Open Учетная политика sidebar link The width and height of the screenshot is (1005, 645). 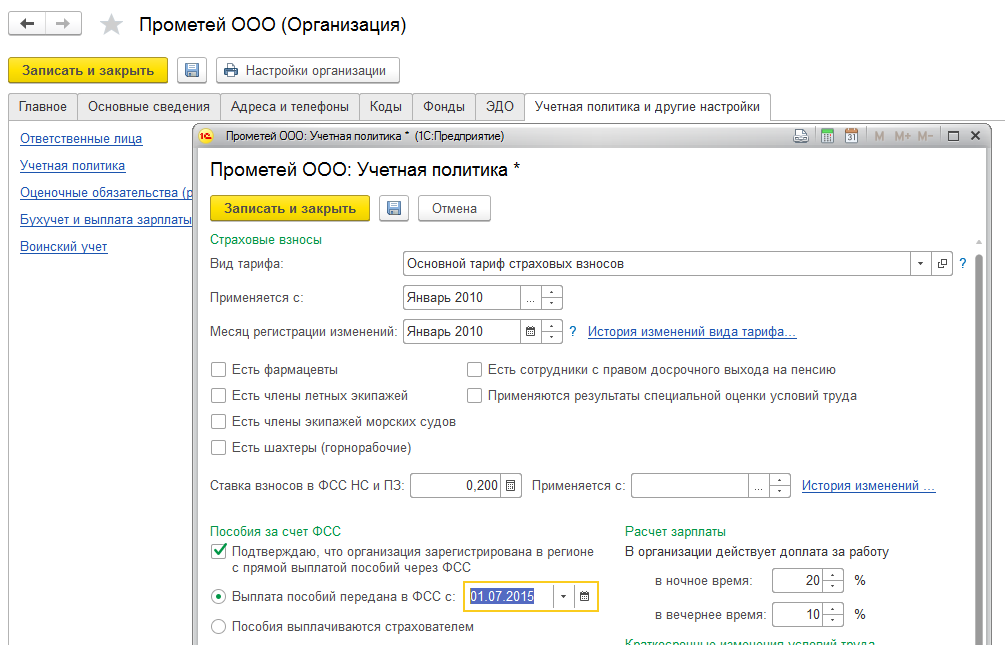tap(72, 165)
